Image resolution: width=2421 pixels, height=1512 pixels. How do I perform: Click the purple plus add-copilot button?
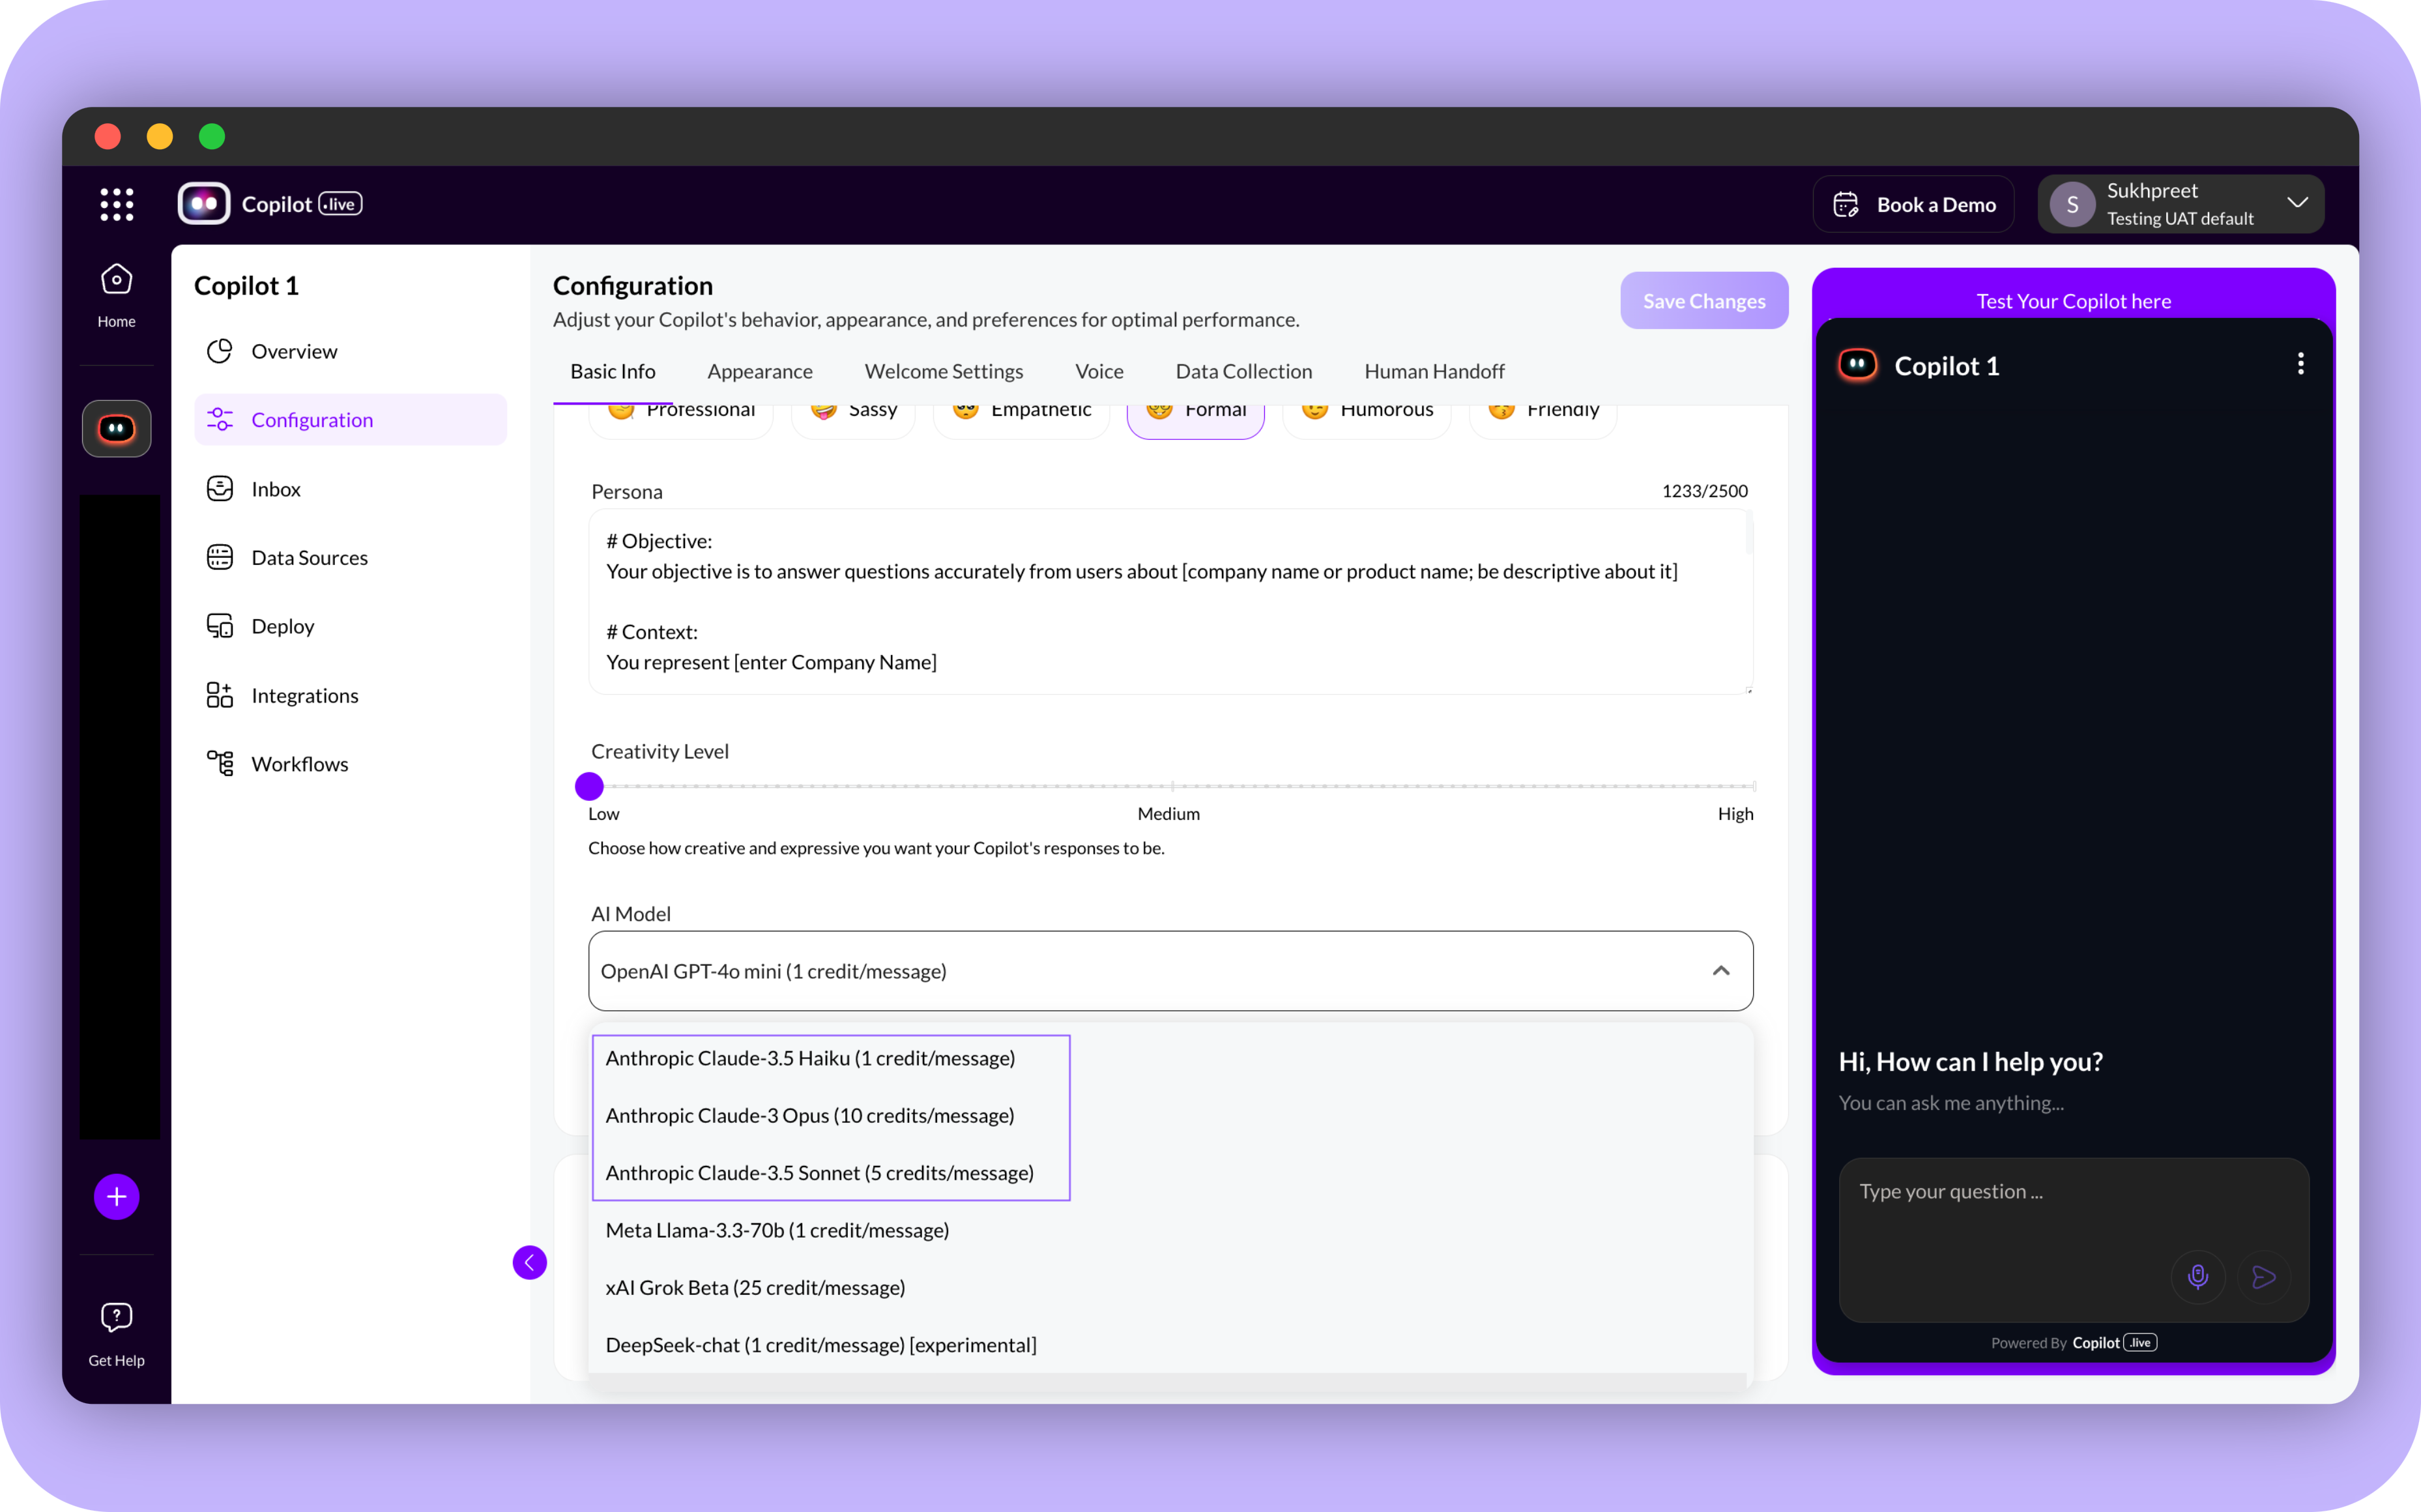tap(116, 1197)
